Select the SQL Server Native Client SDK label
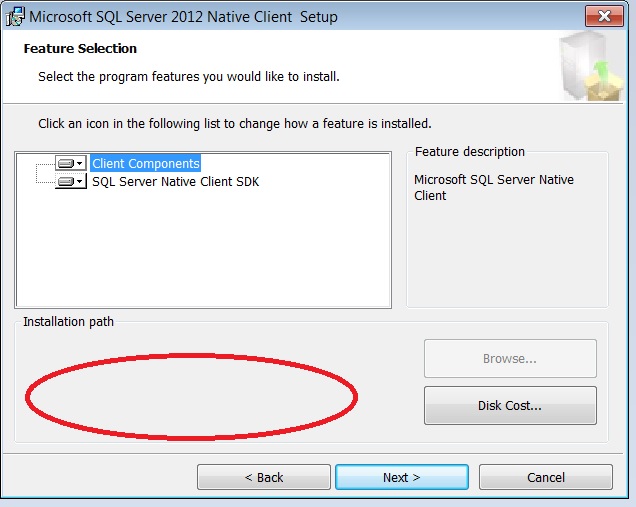The width and height of the screenshot is (636, 507). coord(175,182)
